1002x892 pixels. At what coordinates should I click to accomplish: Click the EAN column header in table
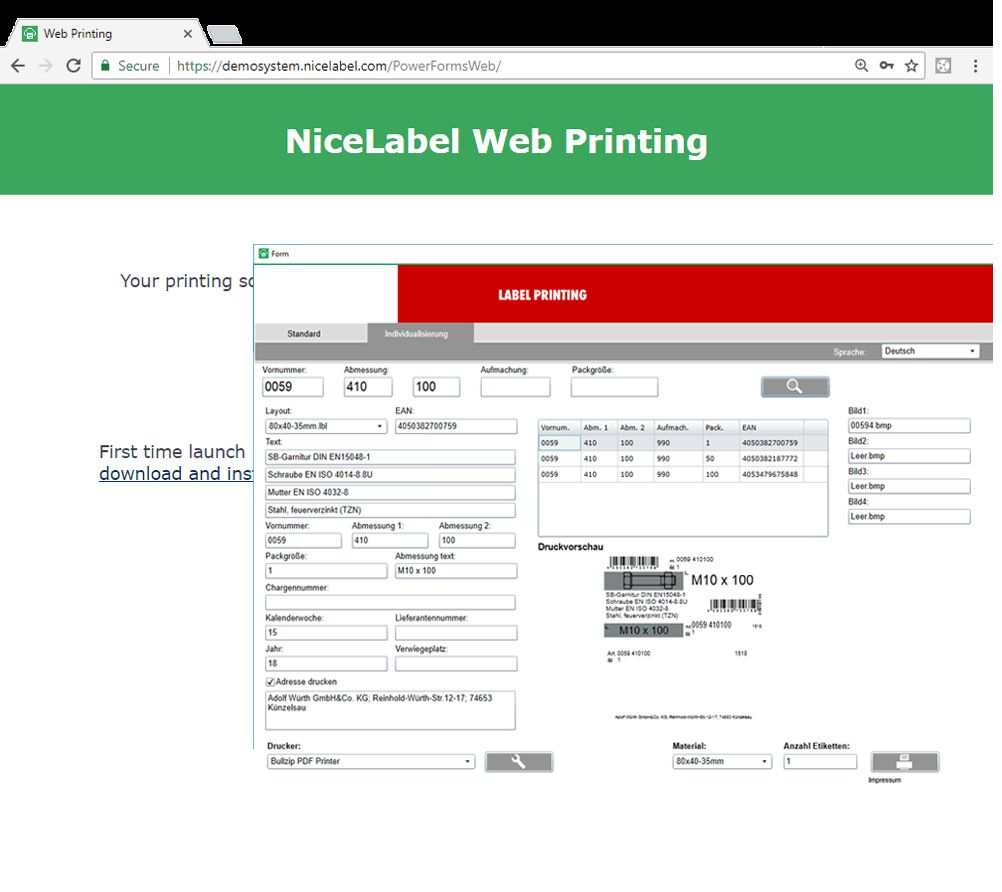771,427
